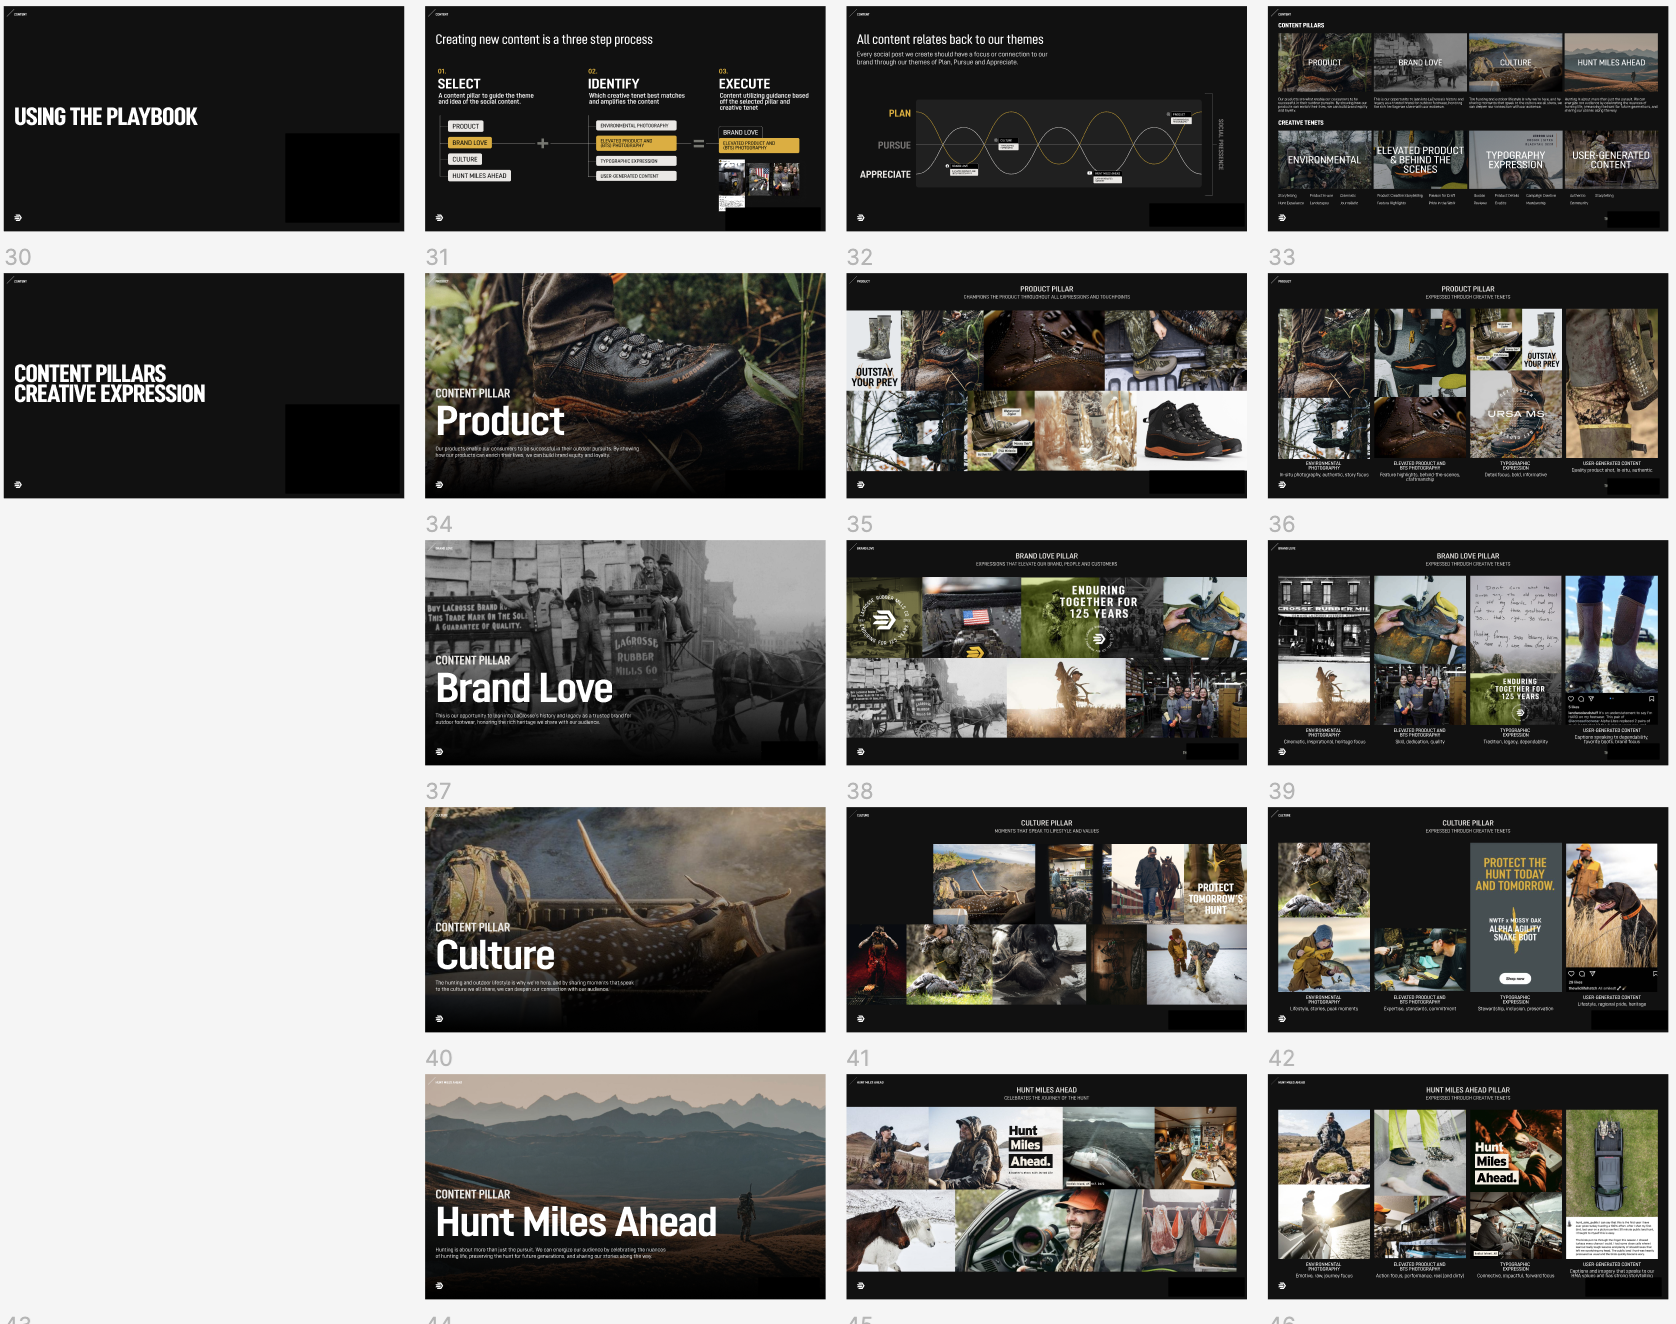Viewport: 1676px width, 1324px height.
Task: Open the Culture Pillar 'Expressed through creative tenets' slide
Action: [x=1468, y=920]
